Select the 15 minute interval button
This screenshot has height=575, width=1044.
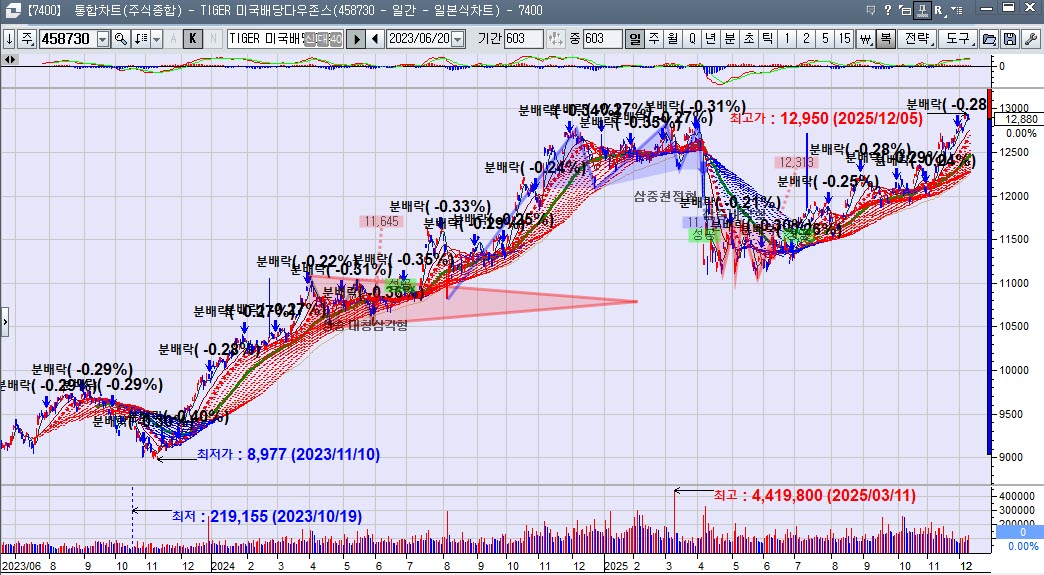[x=845, y=39]
